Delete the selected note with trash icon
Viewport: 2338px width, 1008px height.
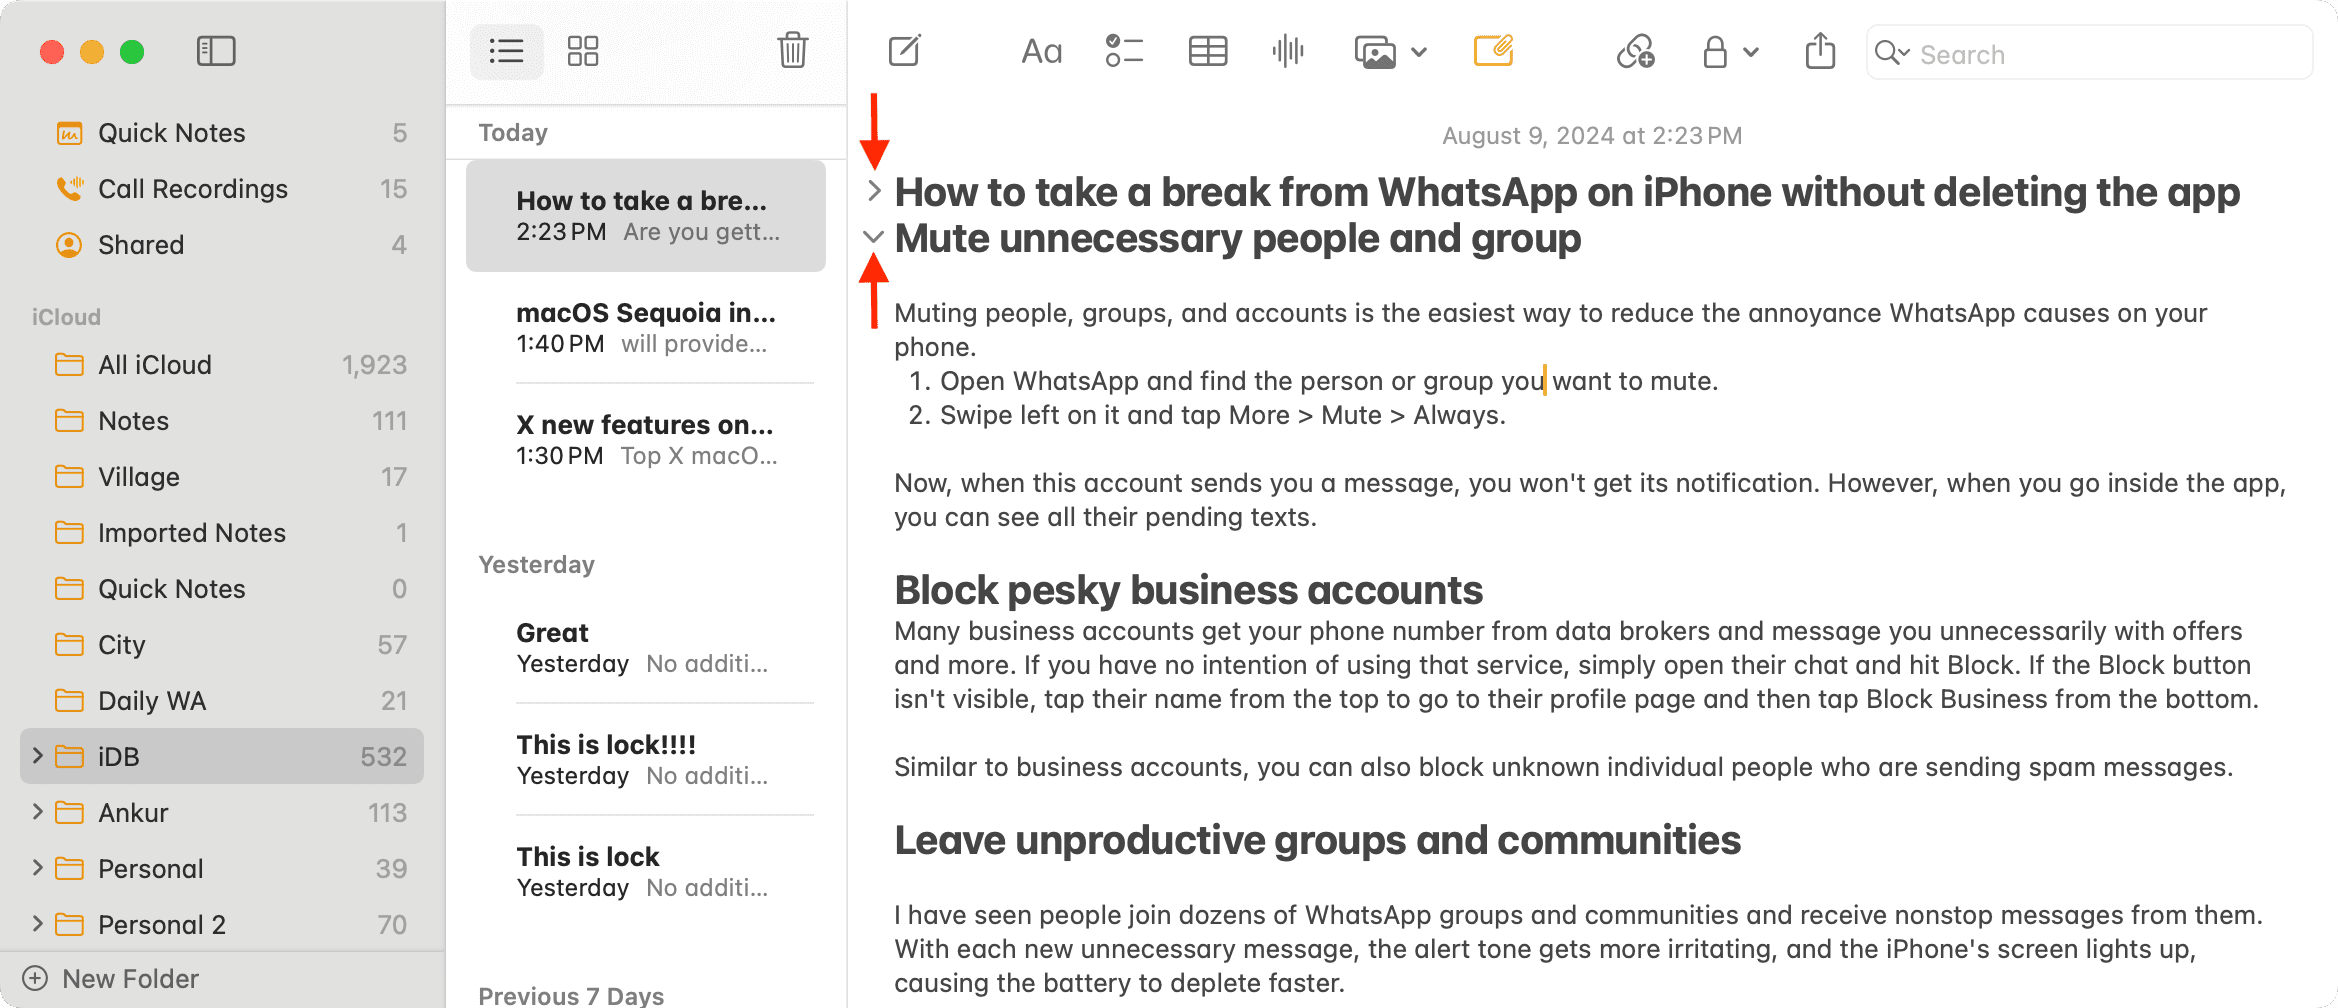792,51
